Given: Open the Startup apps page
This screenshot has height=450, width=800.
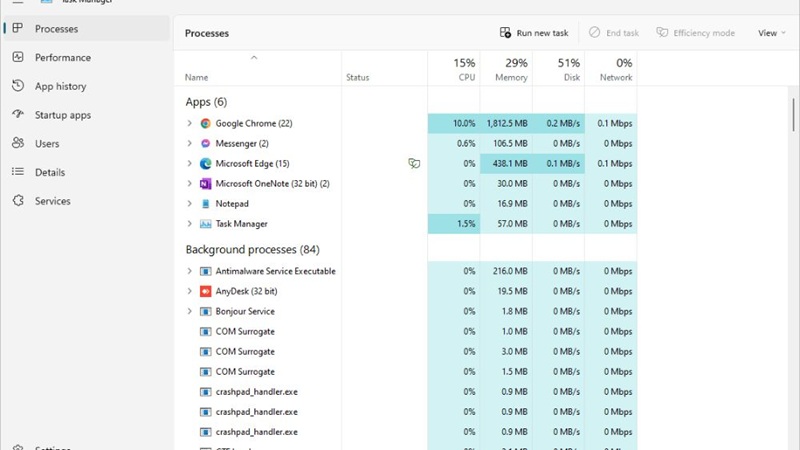Looking at the screenshot, I should tap(62, 115).
